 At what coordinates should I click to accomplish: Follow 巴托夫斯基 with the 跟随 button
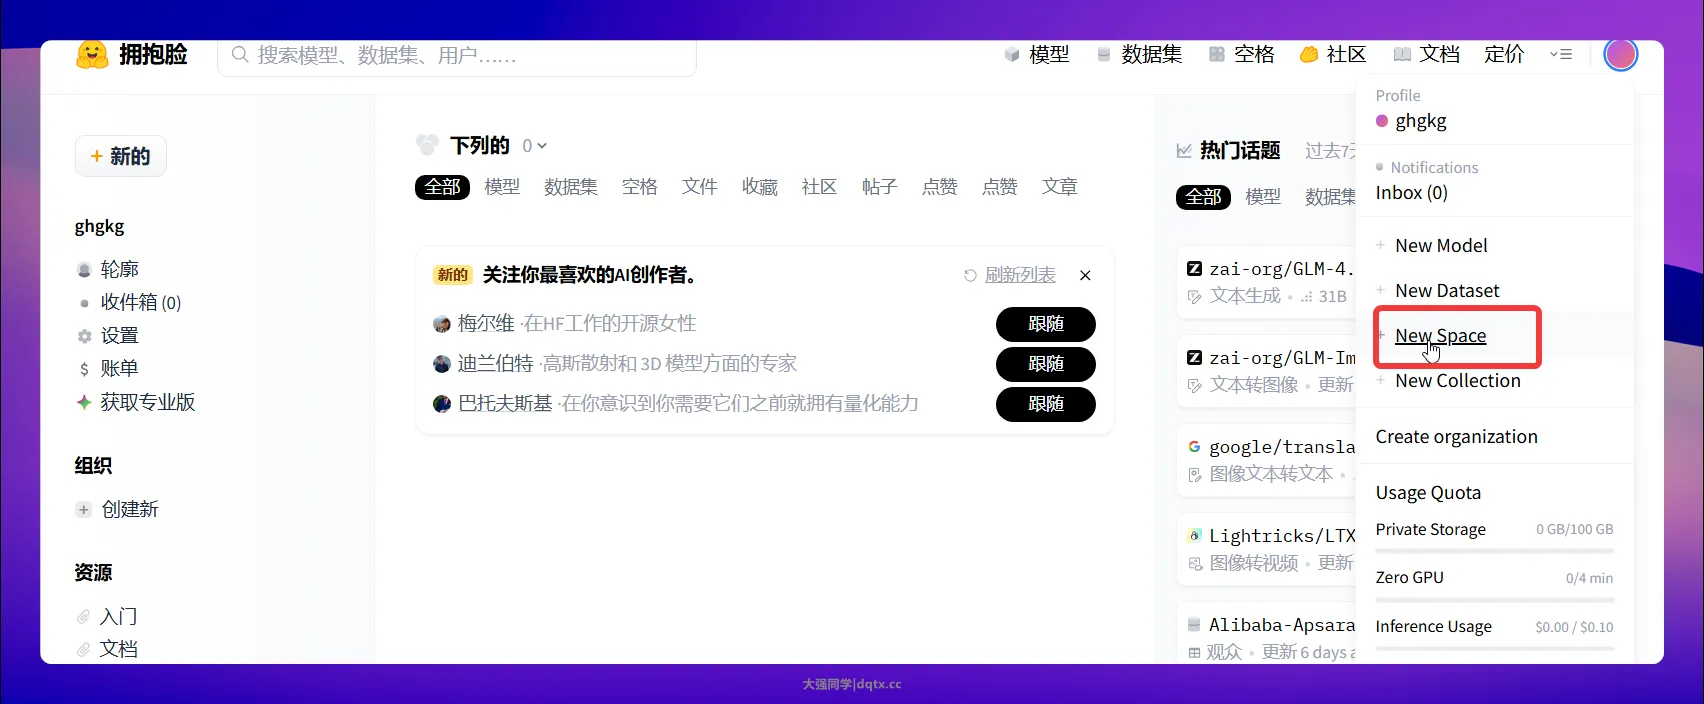pyautogui.click(x=1045, y=404)
